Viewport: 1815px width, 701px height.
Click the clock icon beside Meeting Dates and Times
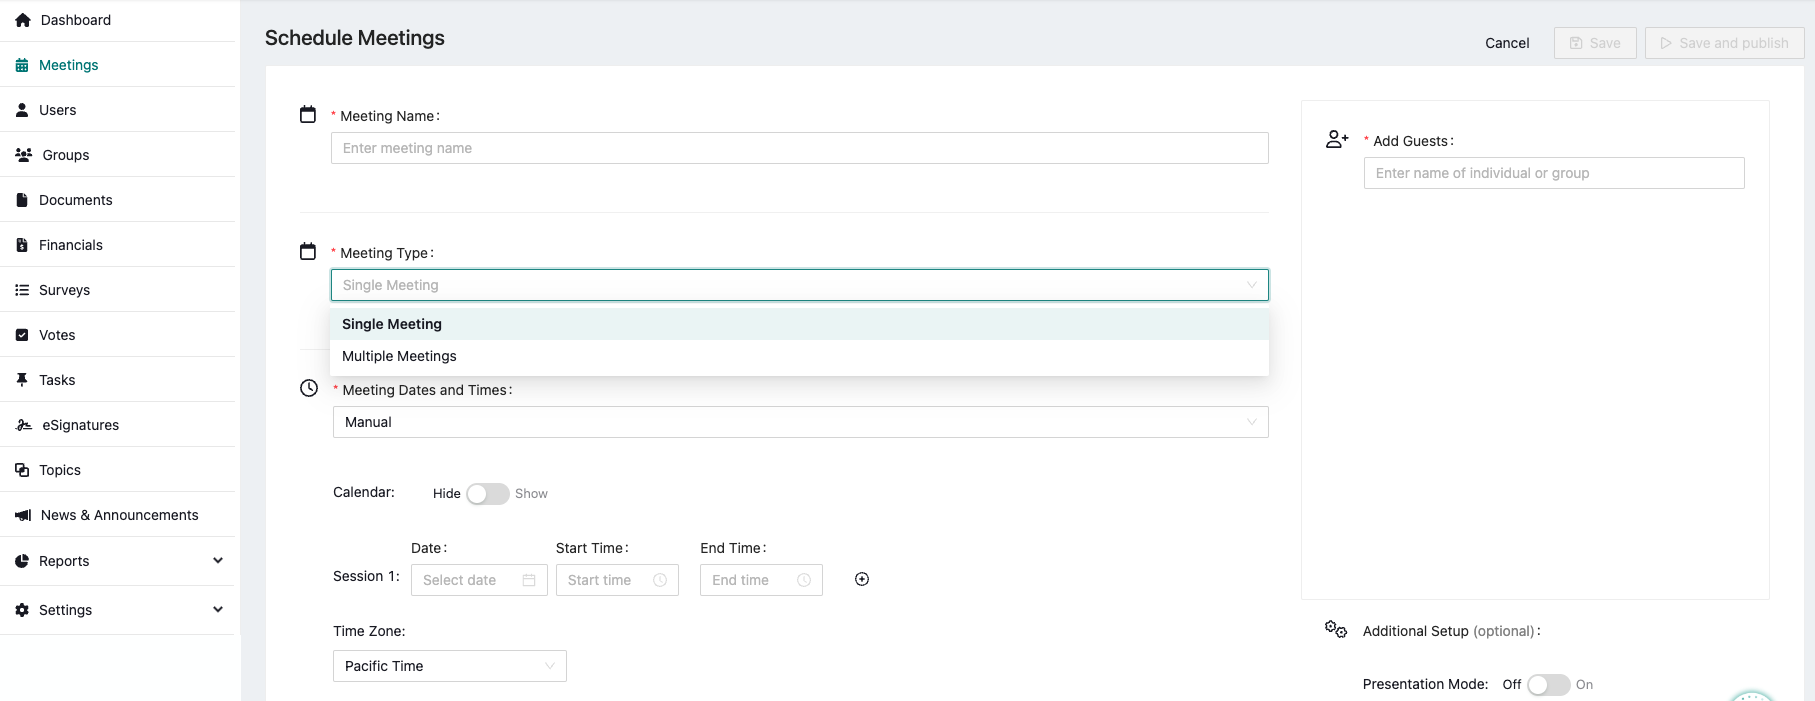coord(309,388)
